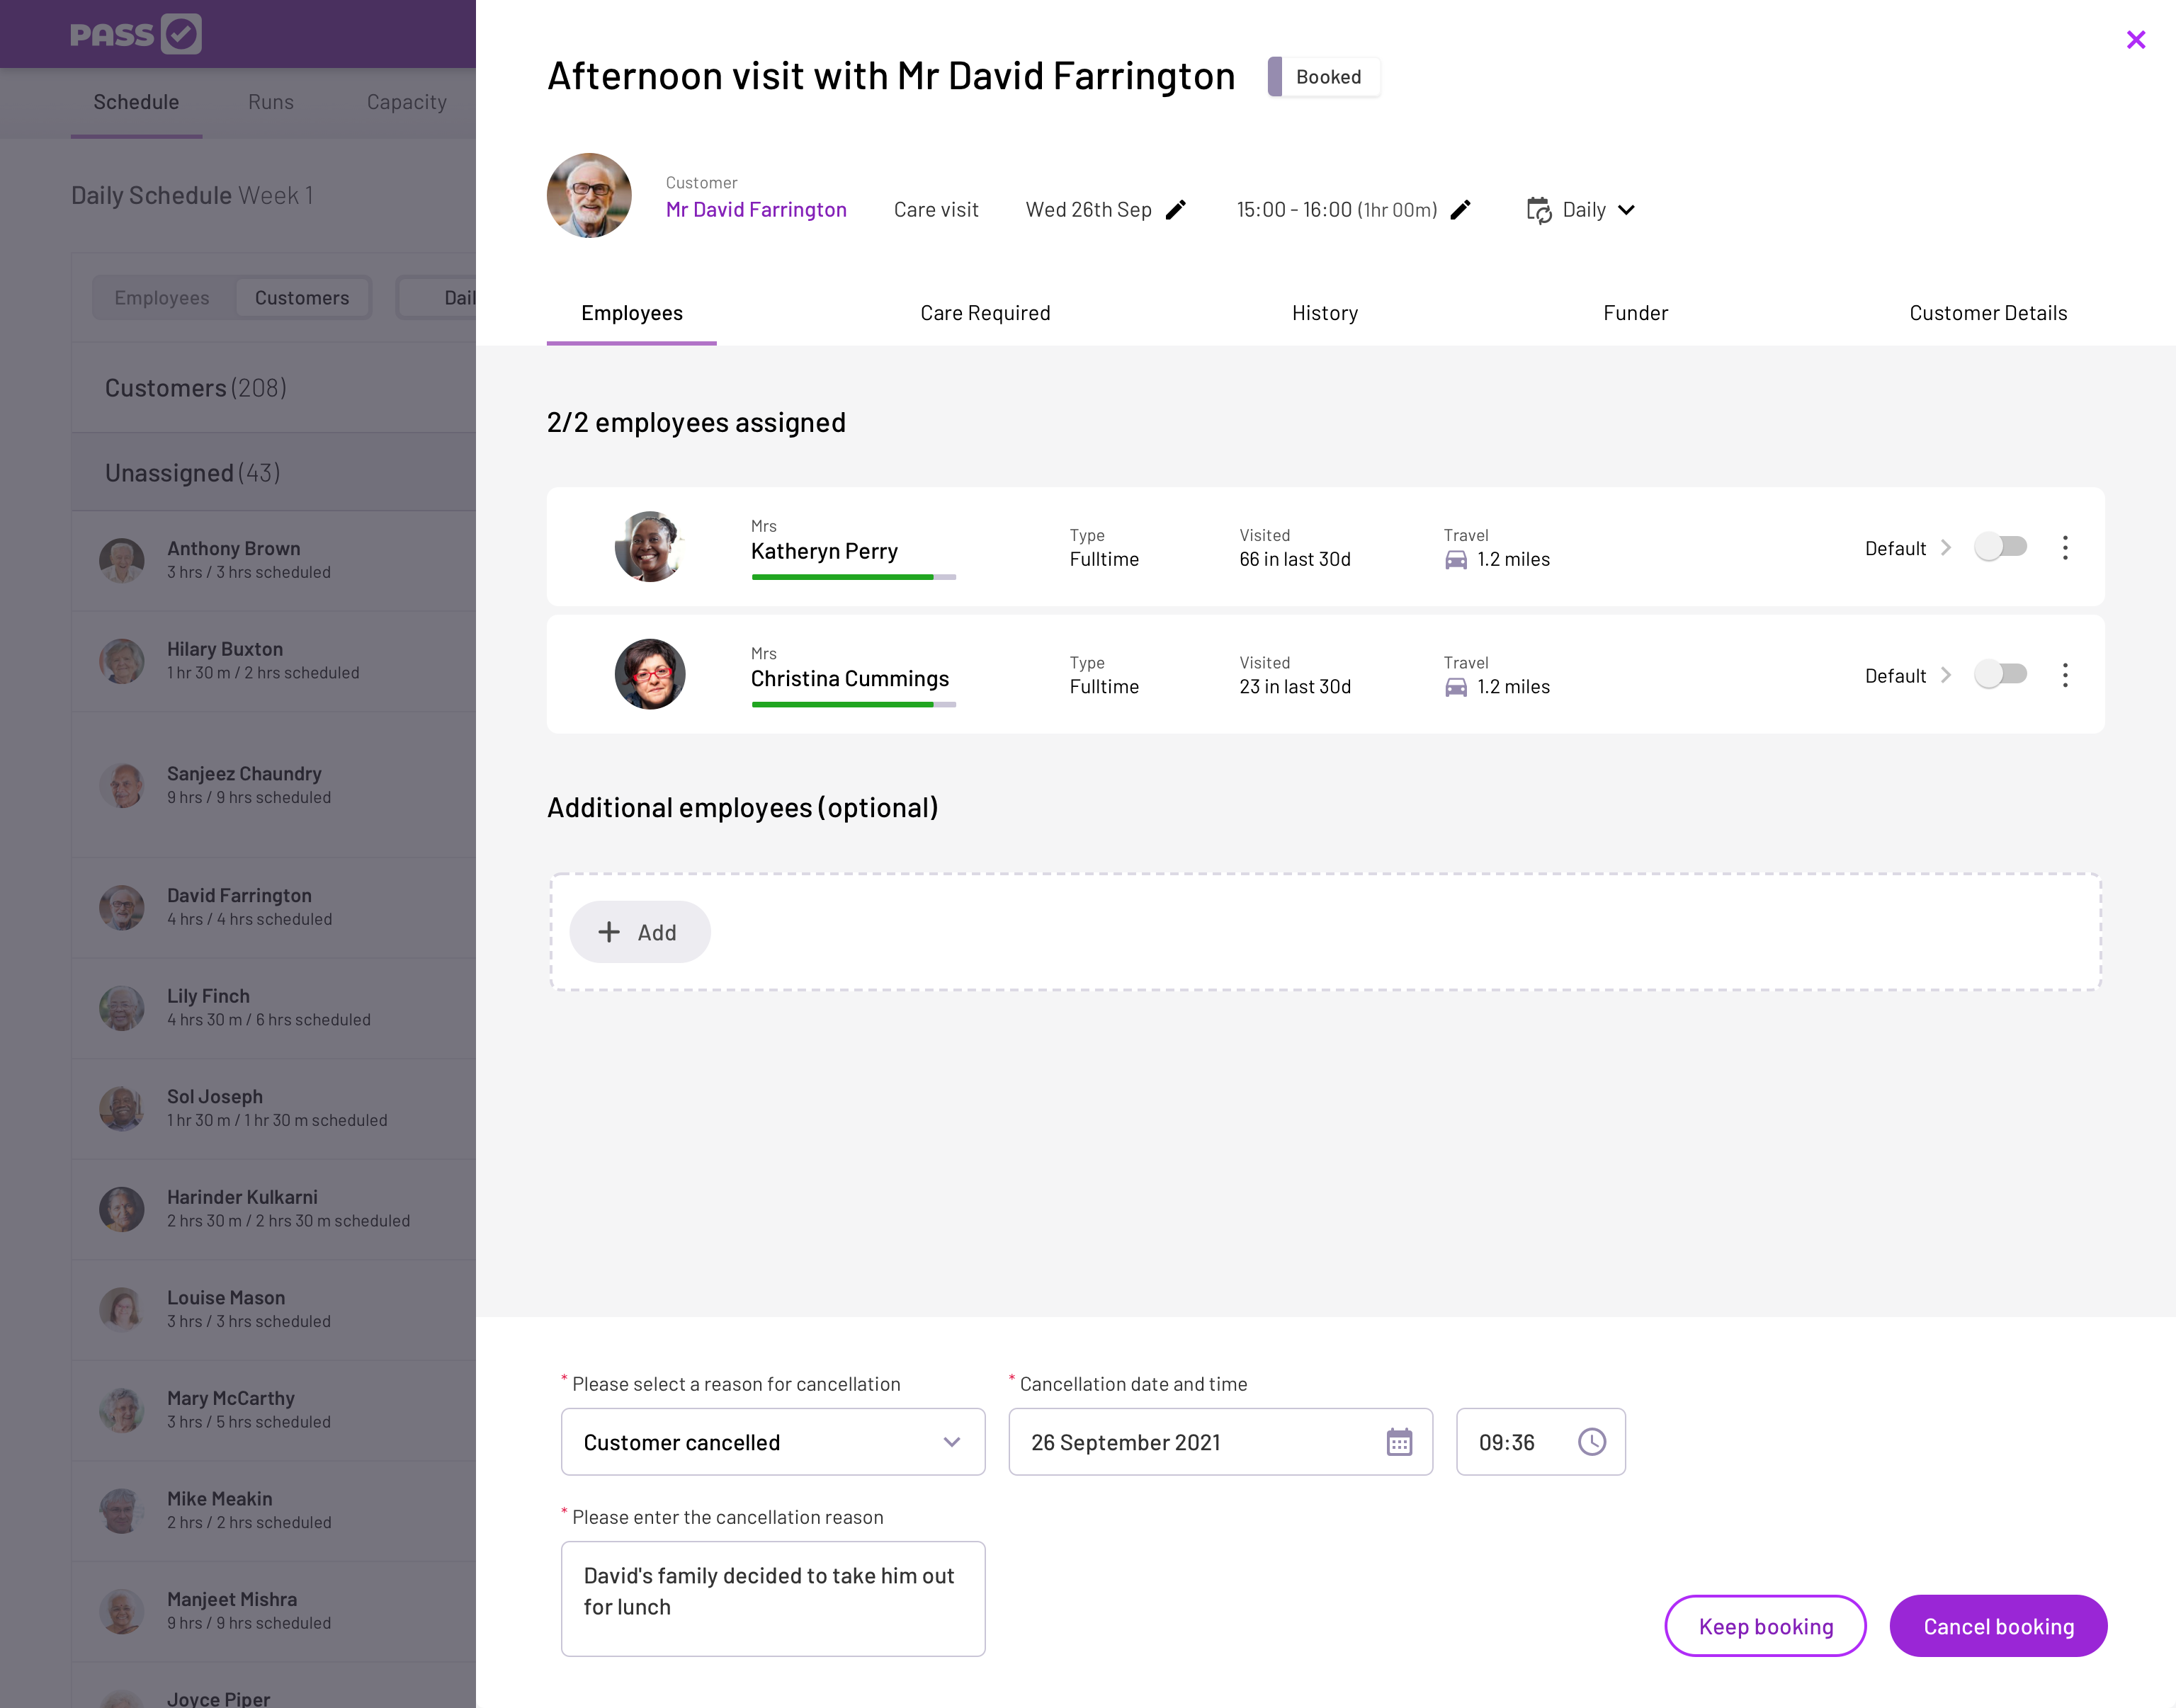Open the calendar date picker icon
This screenshot has width=2176, height=1708.
(1399, 1442)
